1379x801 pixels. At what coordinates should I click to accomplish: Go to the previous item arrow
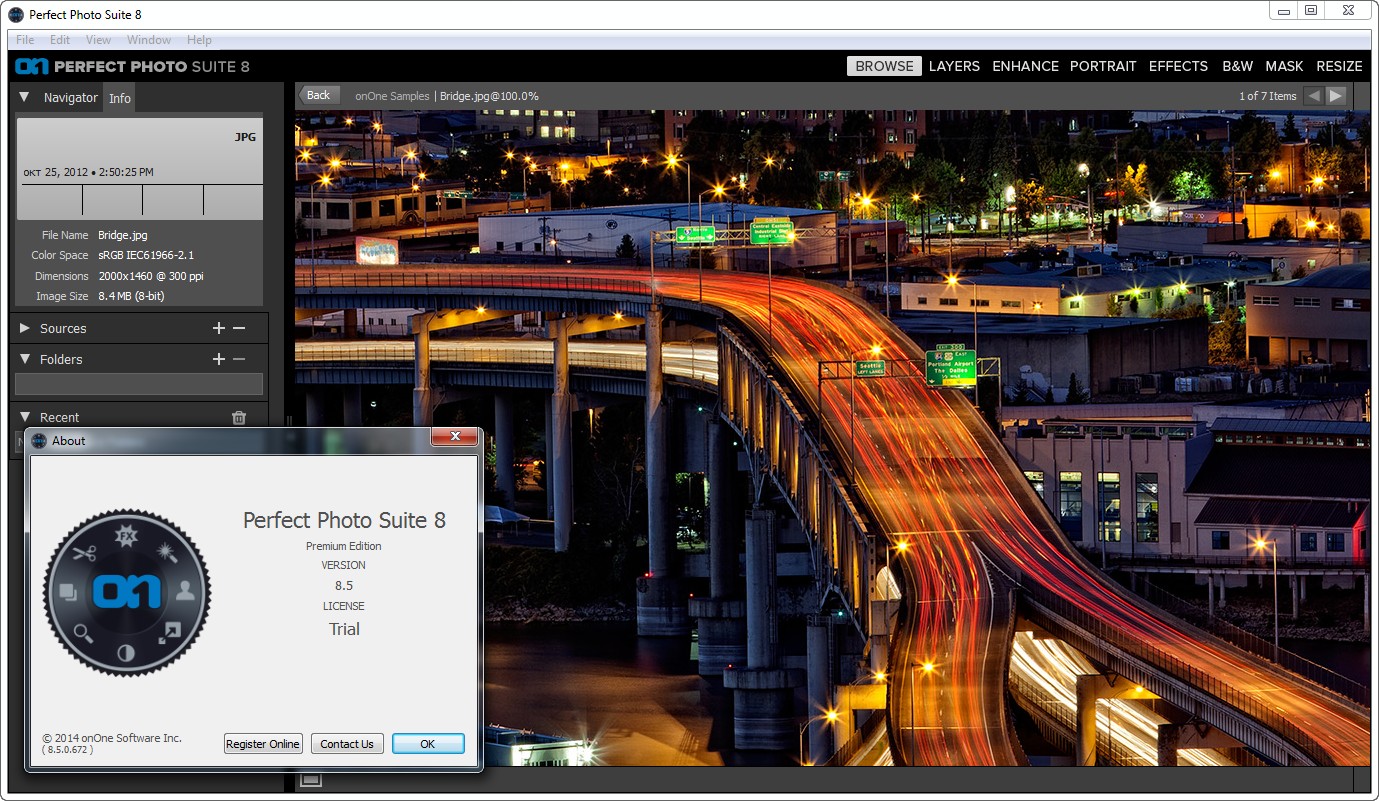[x=1313, y=96]
